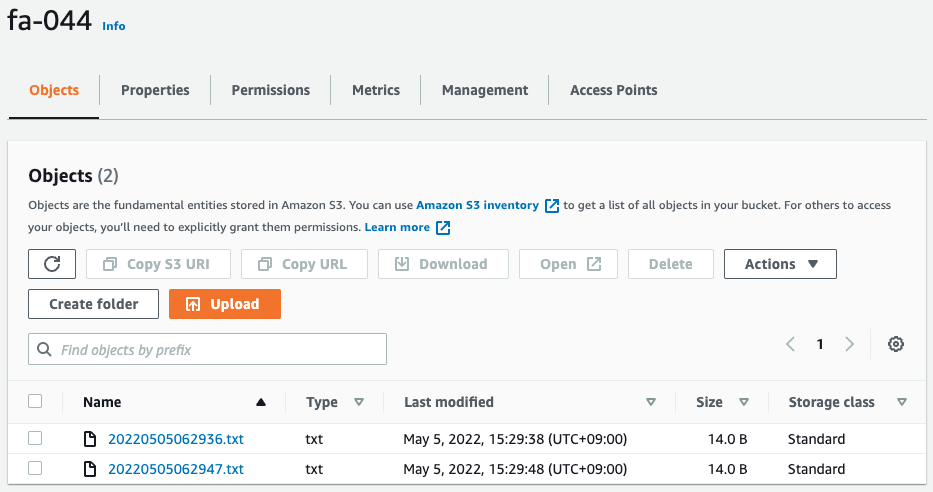Click file icon next to 20220505062947.txt
This screenshot has height=492, width=933.
click(x=90, y=469)
